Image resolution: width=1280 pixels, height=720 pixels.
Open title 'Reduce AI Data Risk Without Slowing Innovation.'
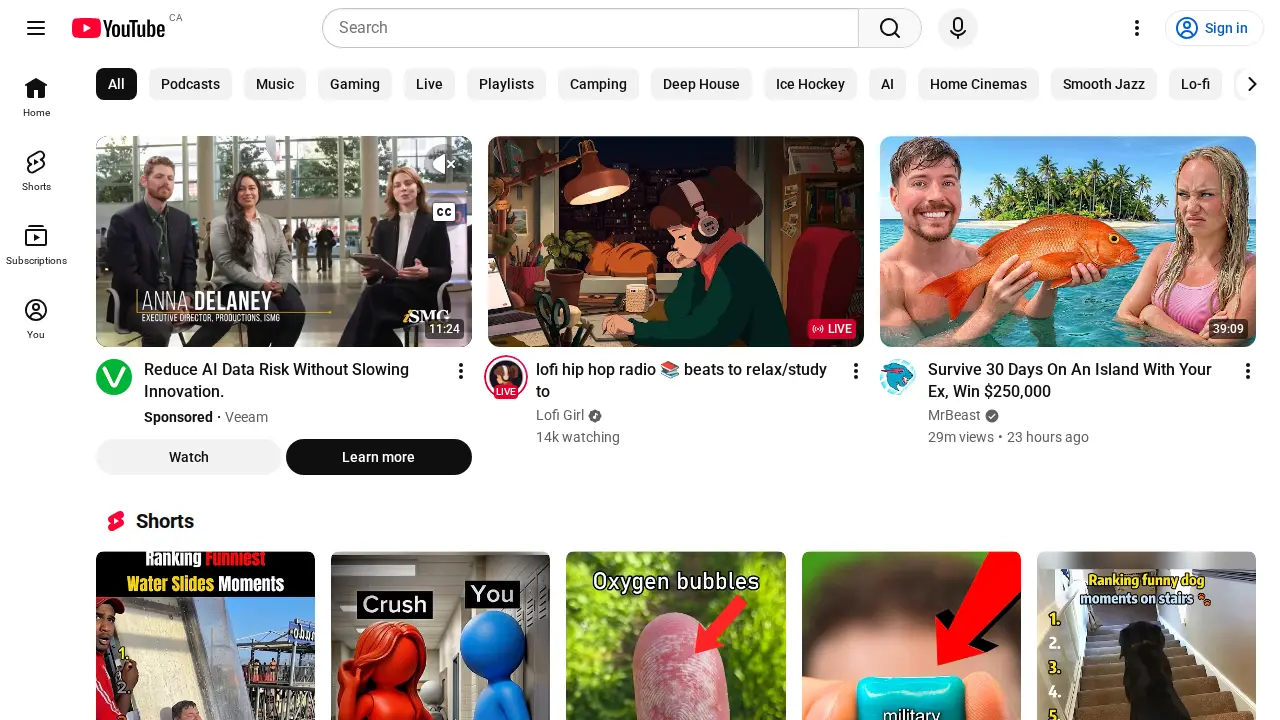click(277, 380)
